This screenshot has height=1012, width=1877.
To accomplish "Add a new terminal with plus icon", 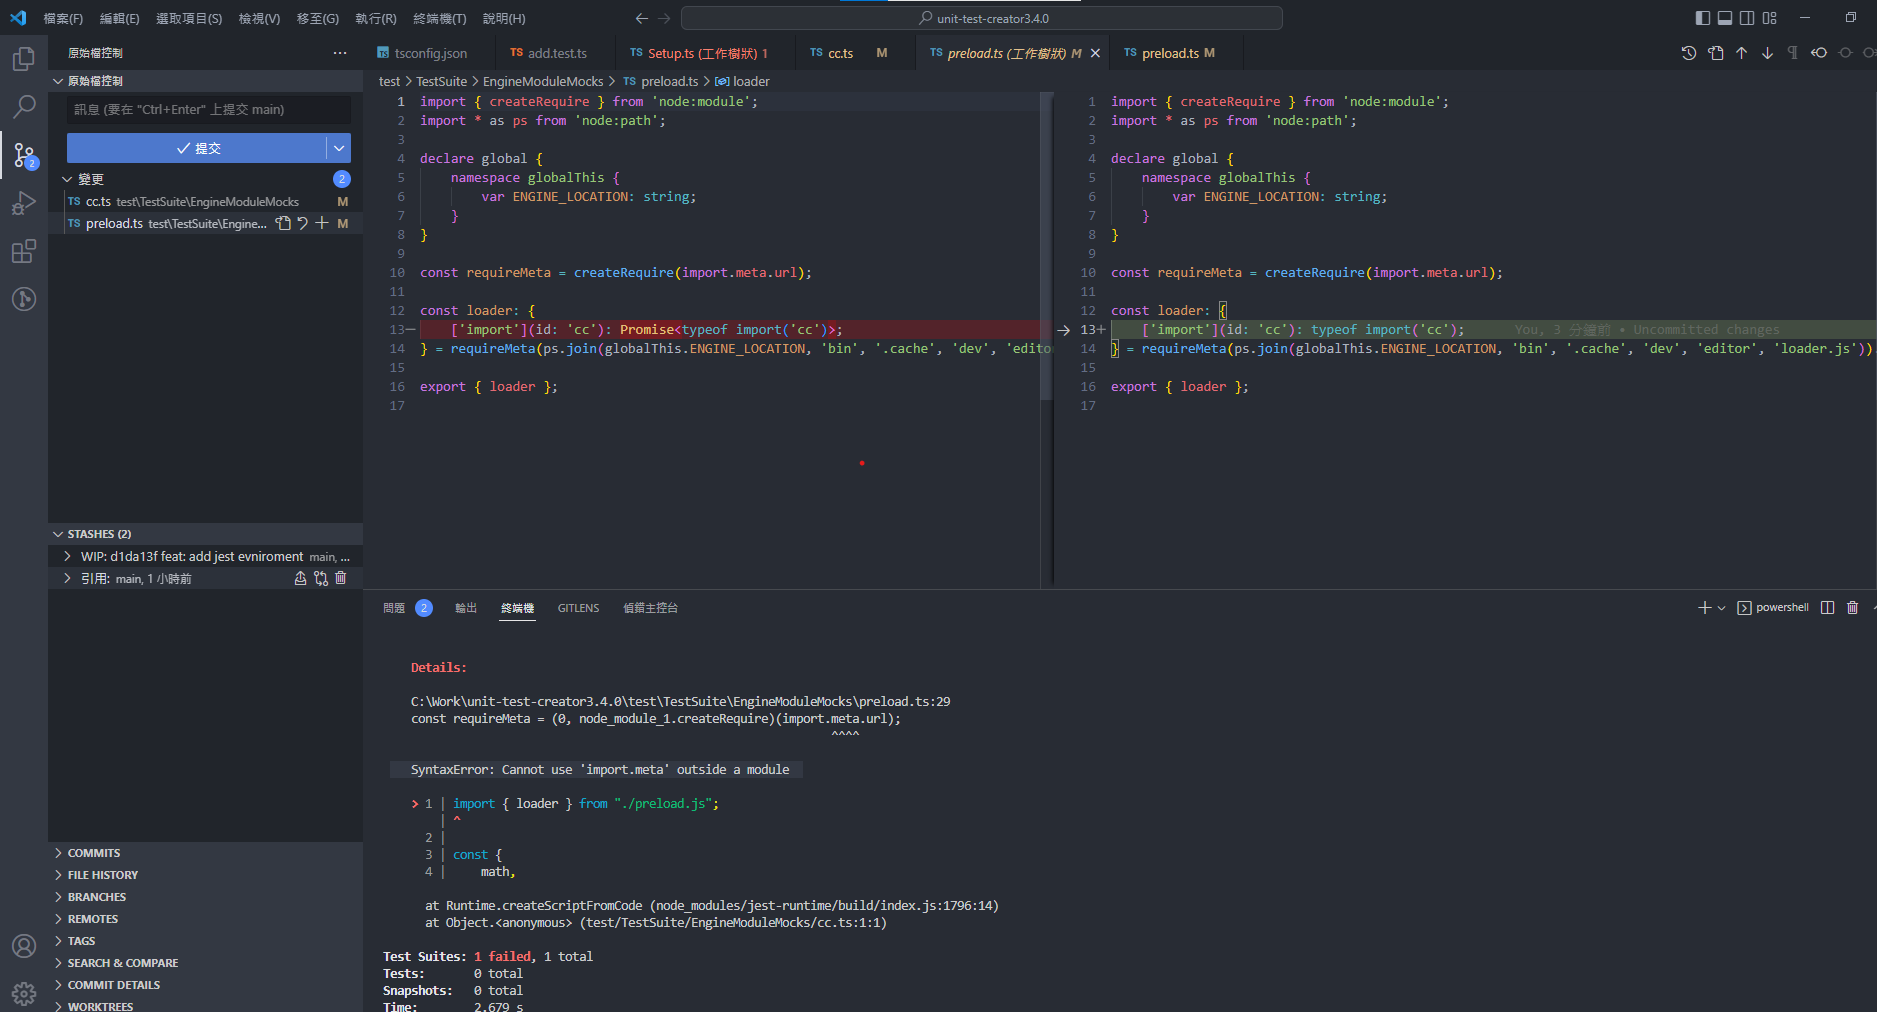I will pyautogui.click(x=1705, y=608).
